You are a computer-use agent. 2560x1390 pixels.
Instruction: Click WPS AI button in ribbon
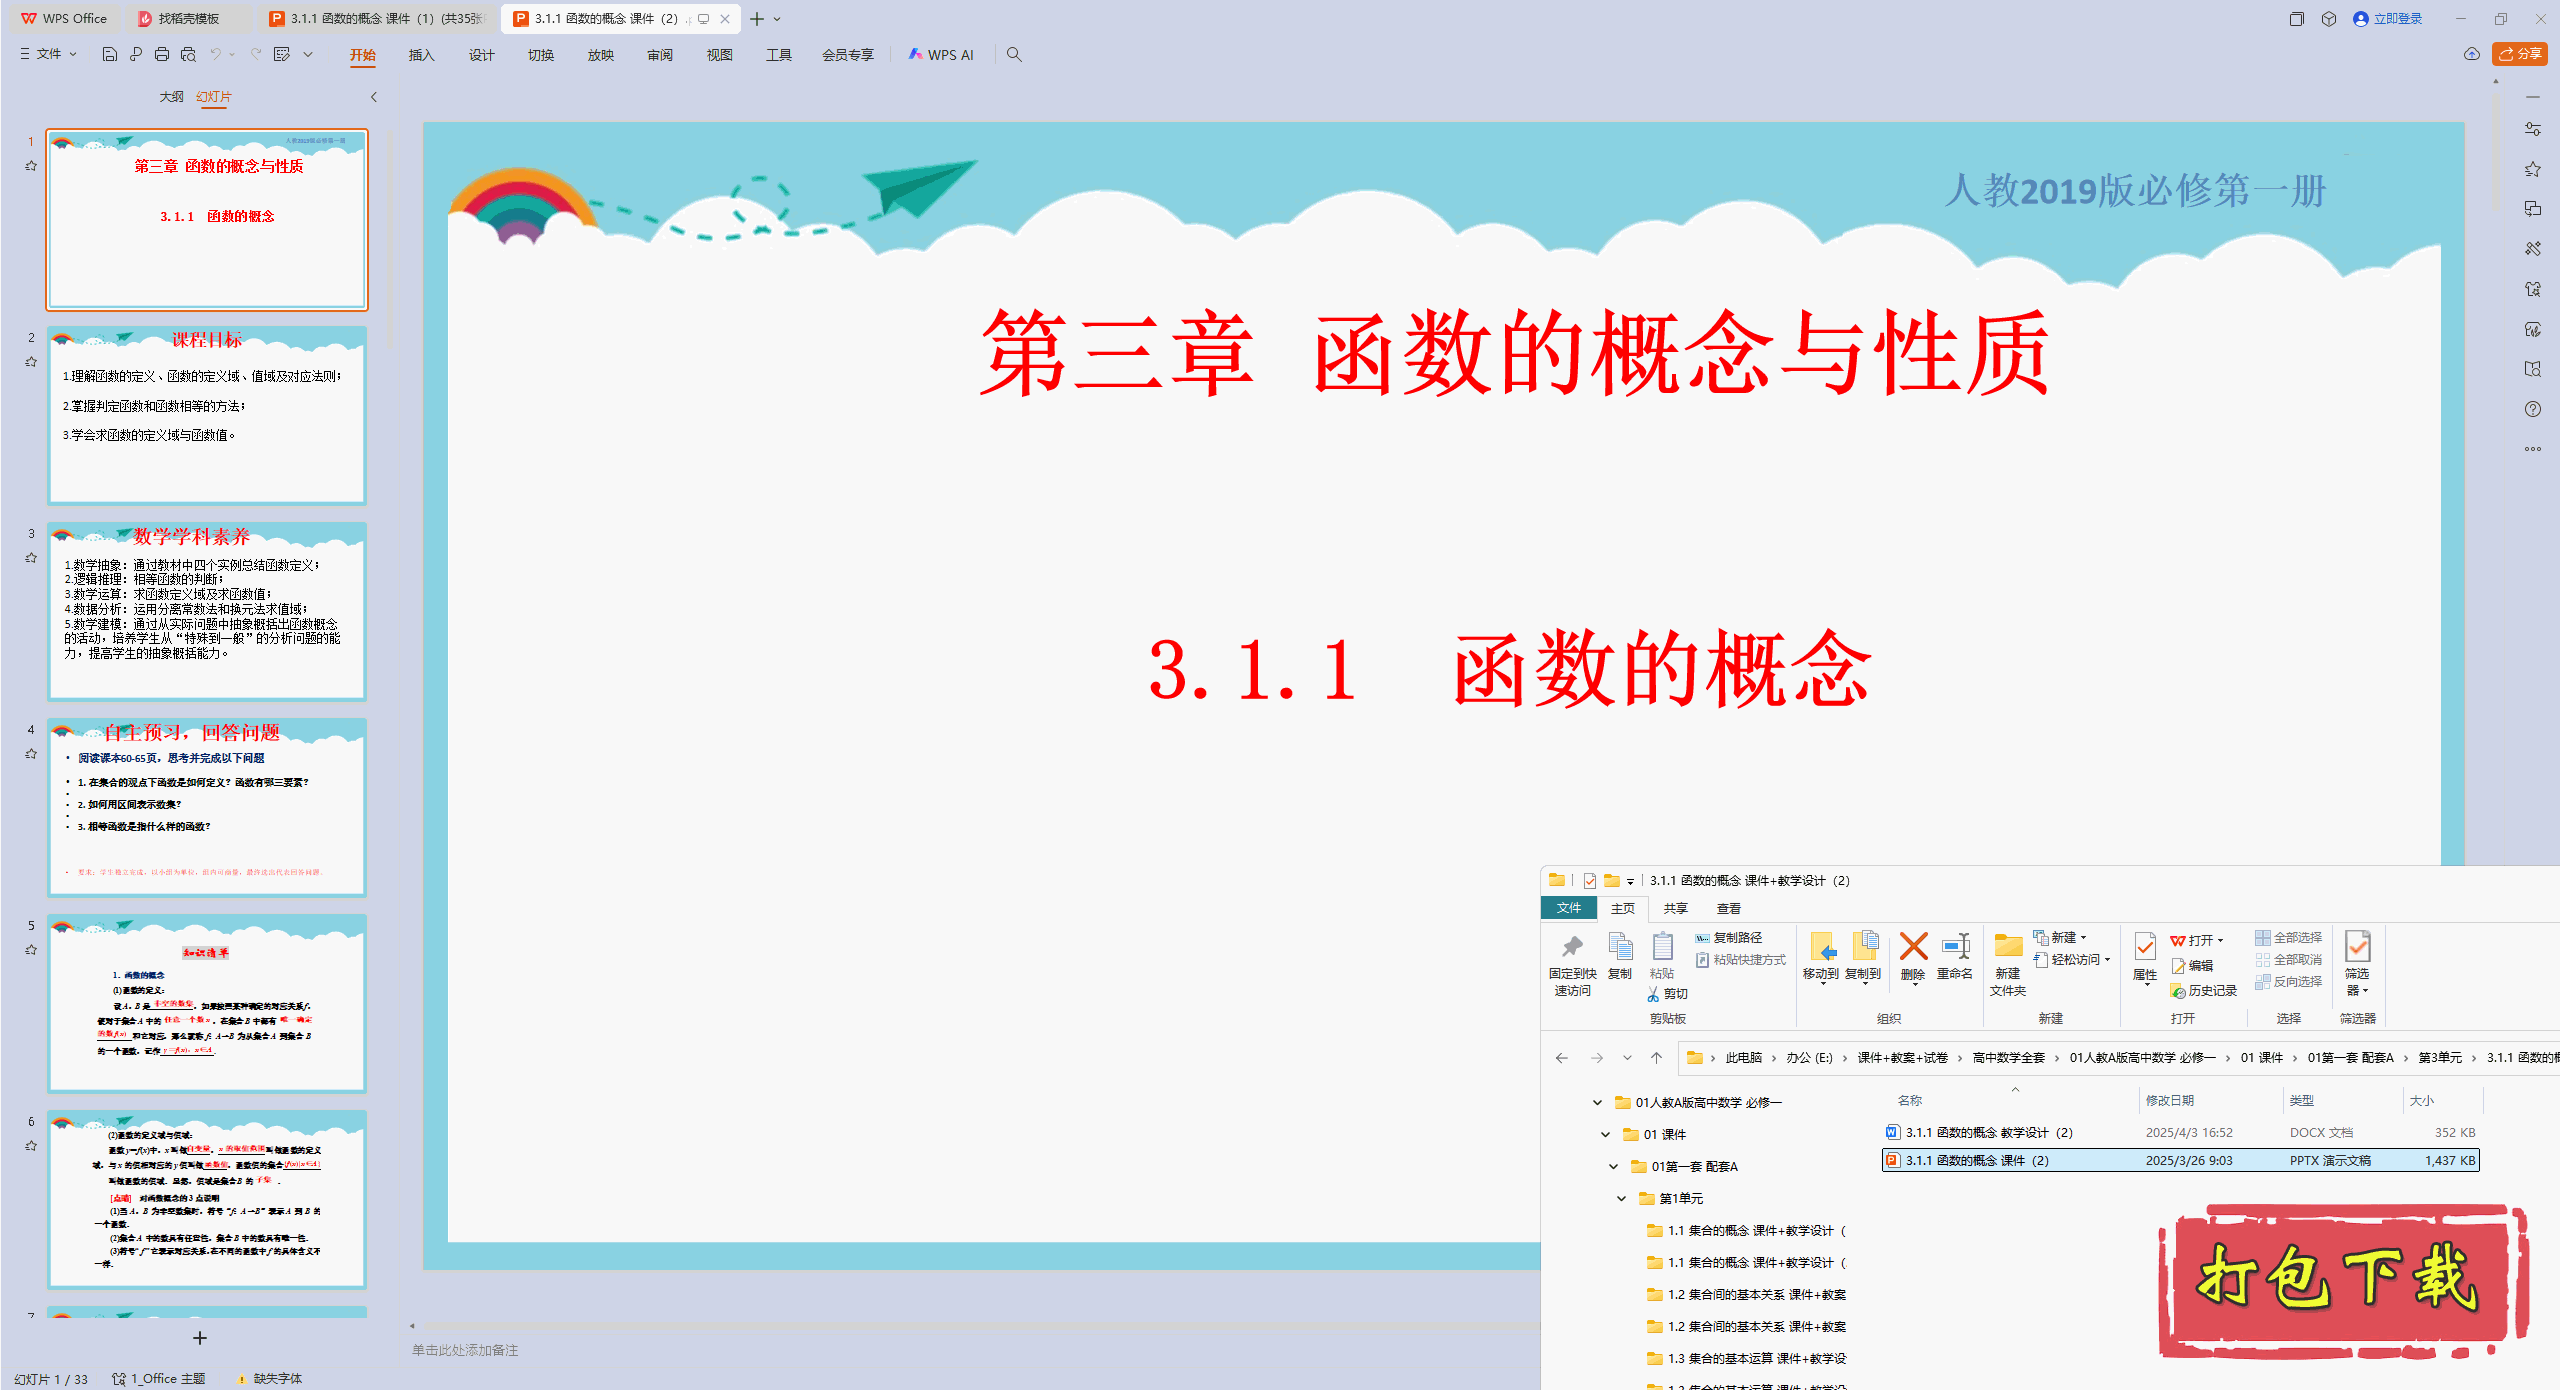[941, 55]
